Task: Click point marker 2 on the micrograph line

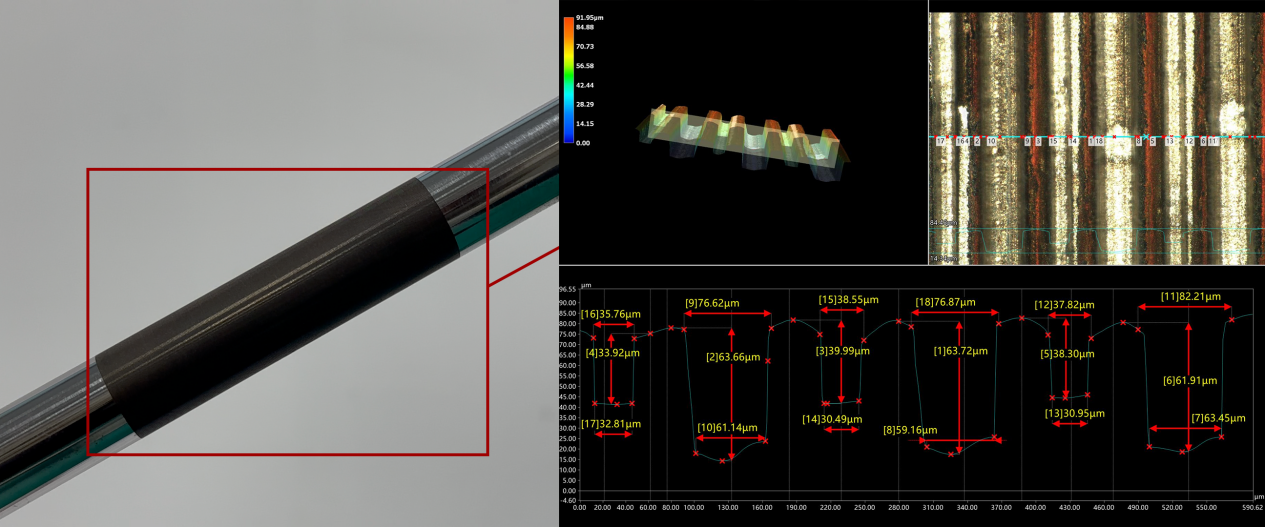Action: [x=977, y=141]
